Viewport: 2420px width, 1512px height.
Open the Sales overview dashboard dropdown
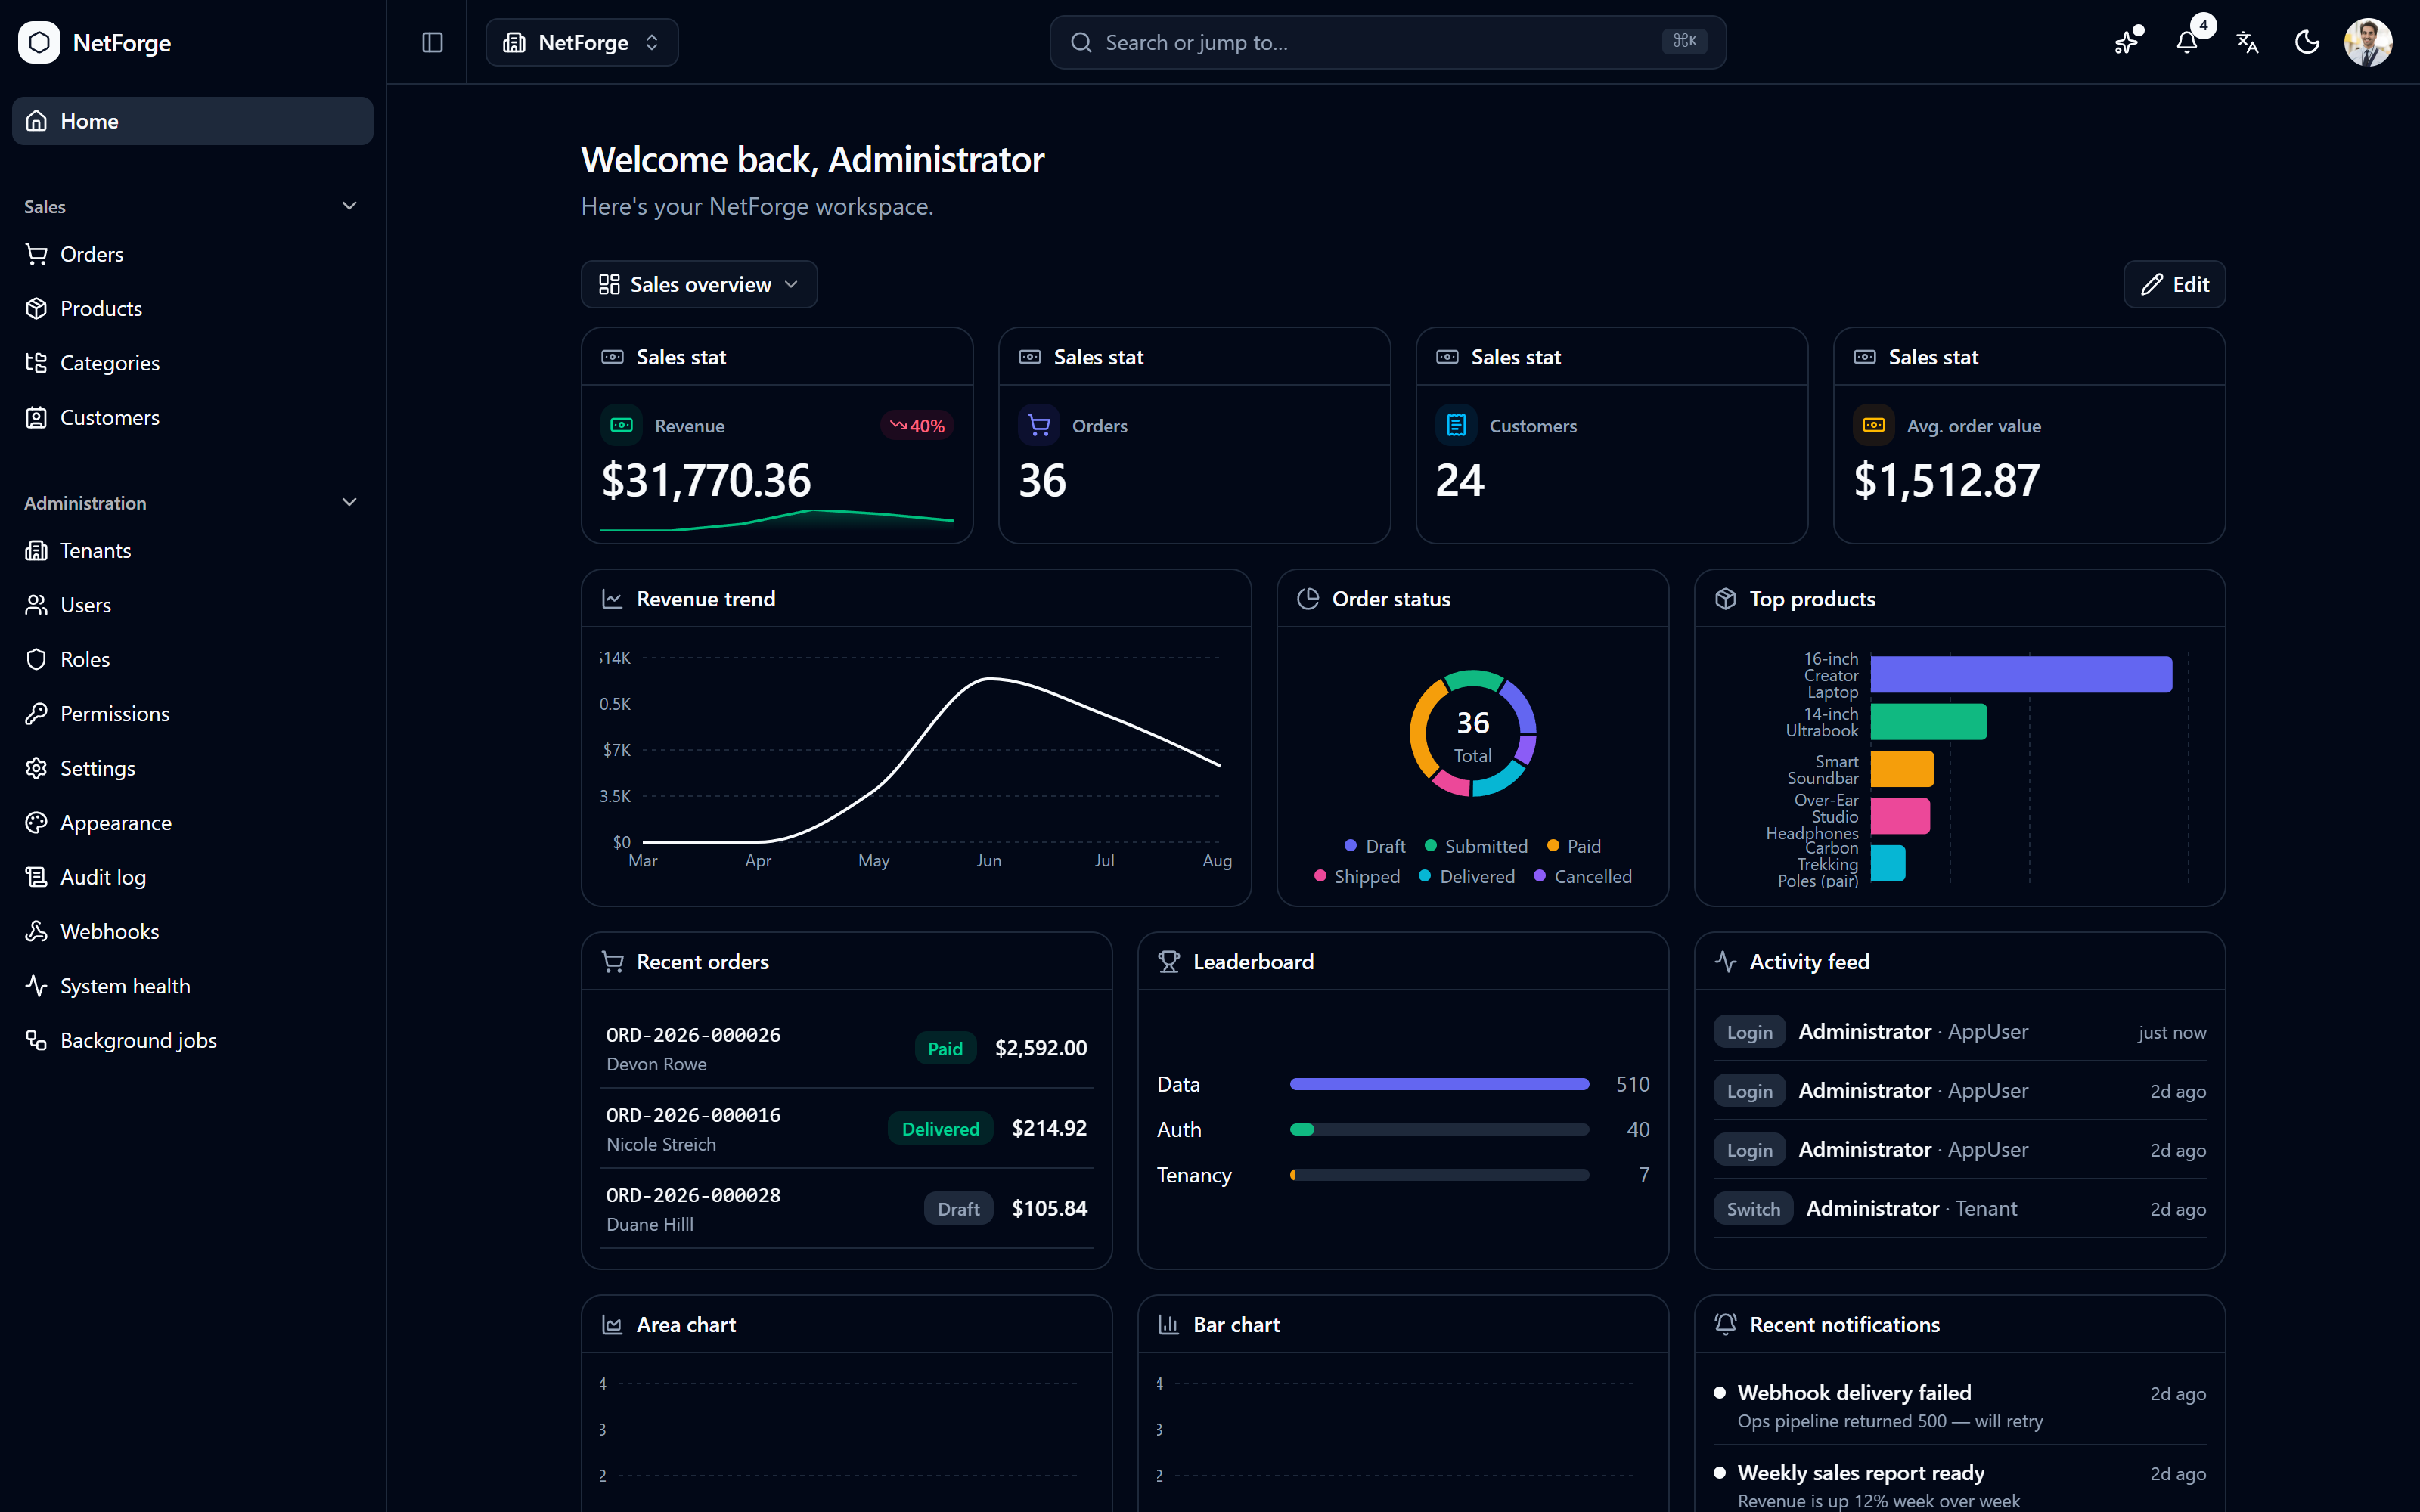coord(699,284)
